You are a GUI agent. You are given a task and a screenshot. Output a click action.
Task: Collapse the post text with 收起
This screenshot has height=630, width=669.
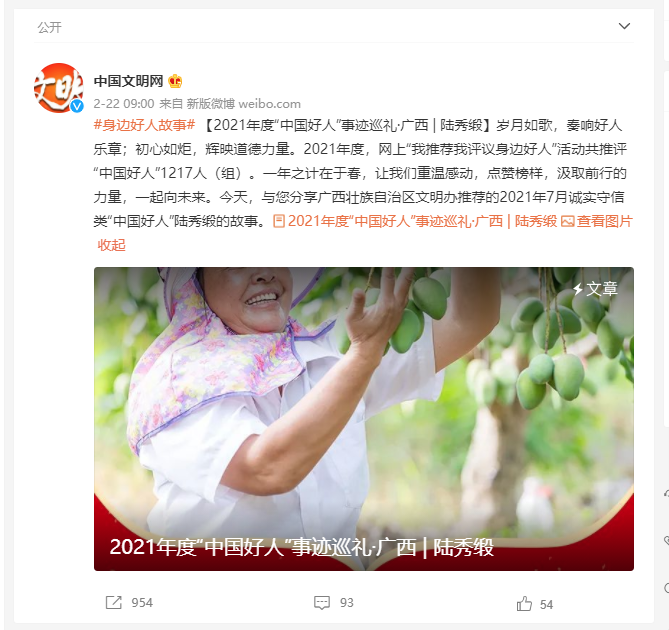[x=111, y=245]
